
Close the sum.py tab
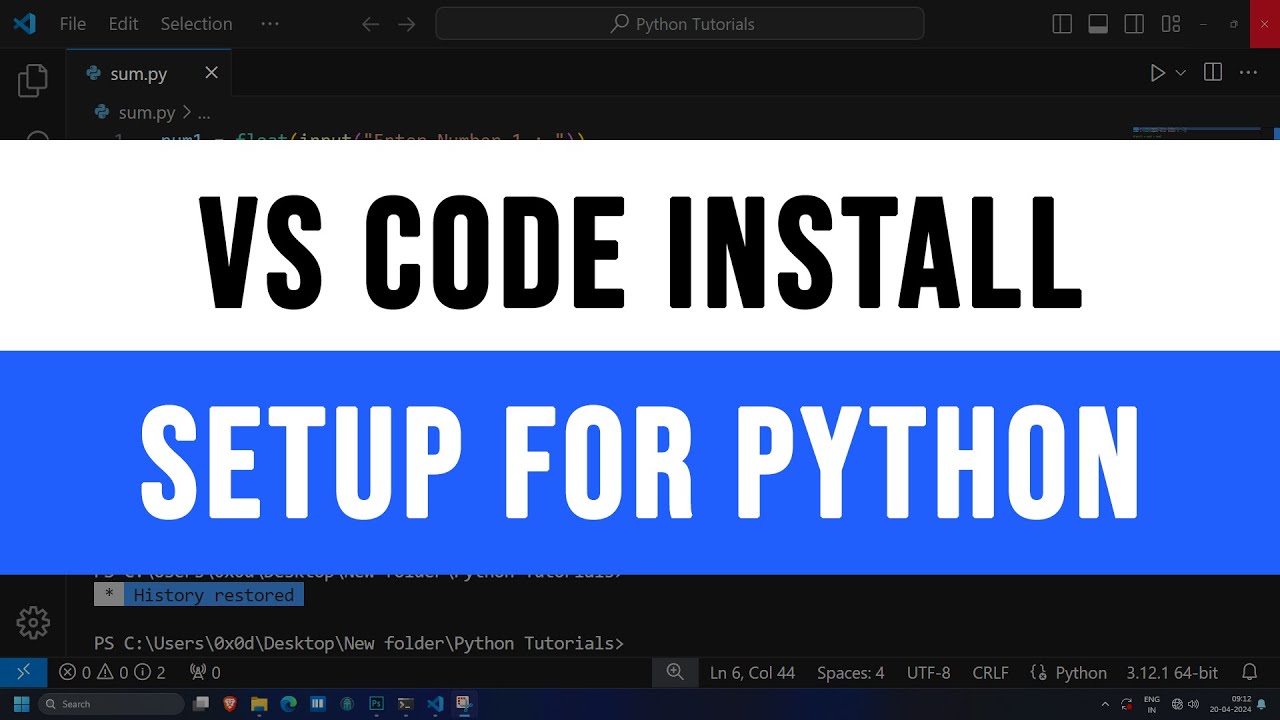pyautogui.click(x=211, y=73)
